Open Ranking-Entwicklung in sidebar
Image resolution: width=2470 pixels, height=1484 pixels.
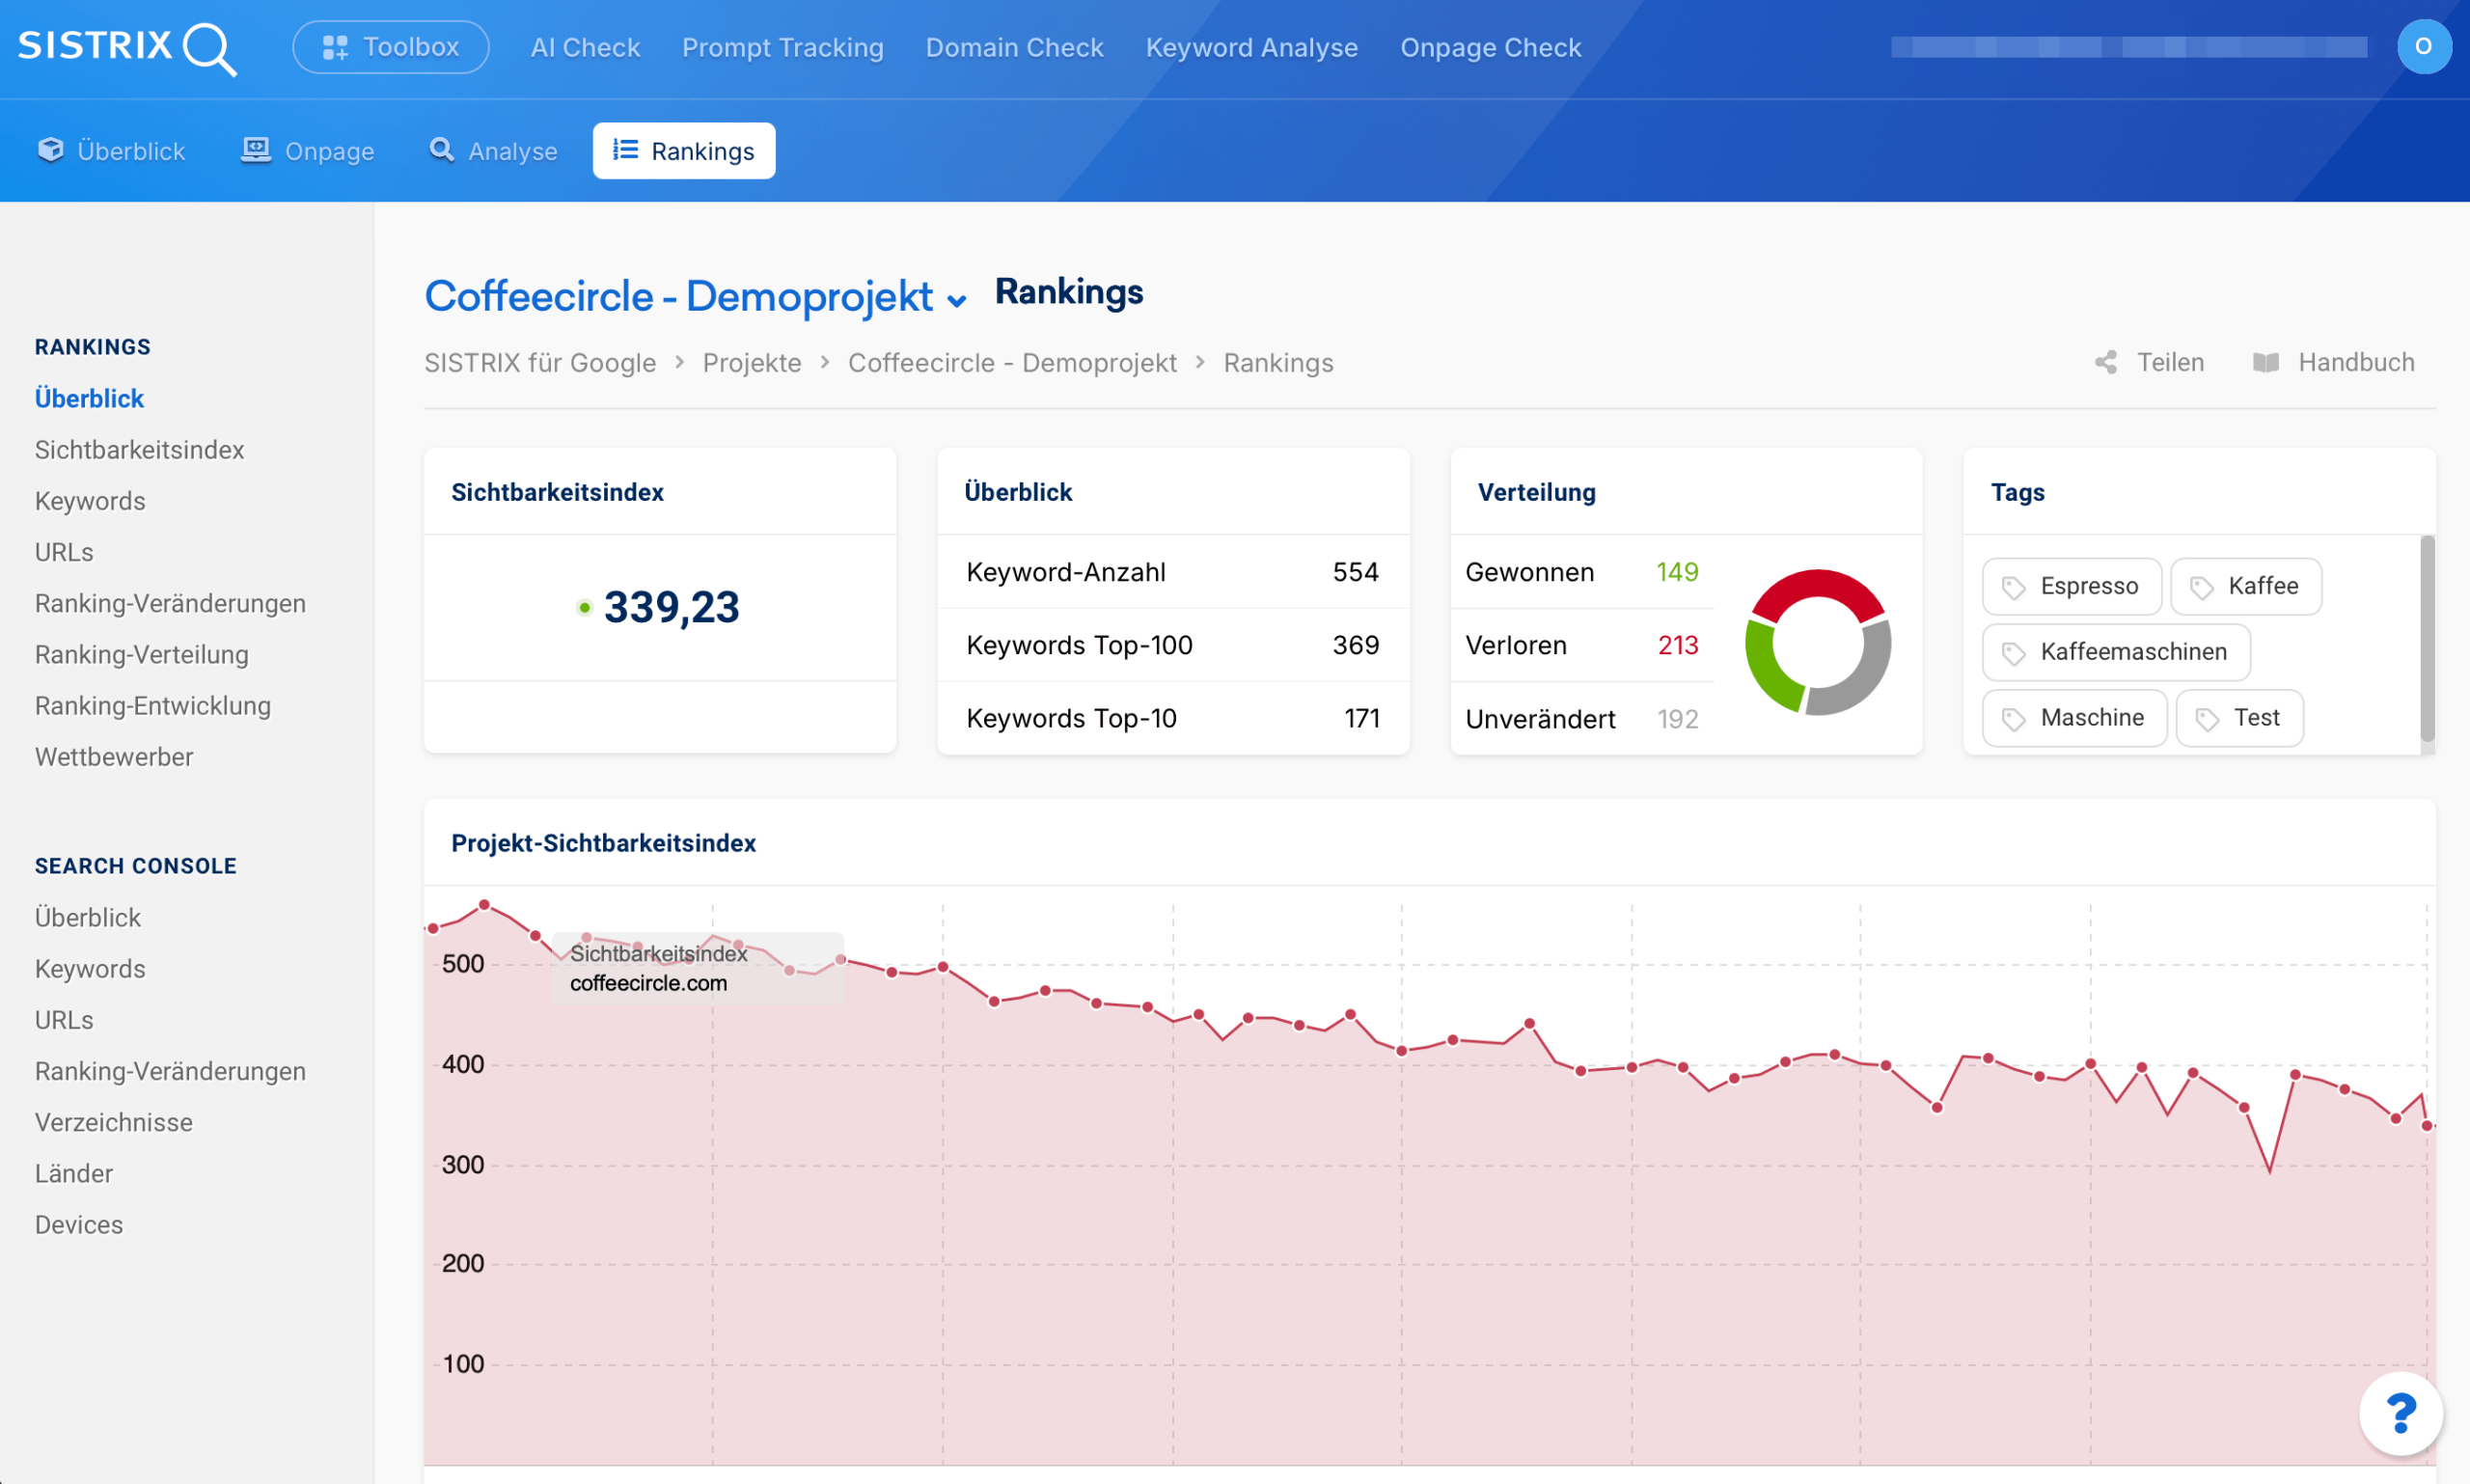pyautogui.click(x=153, y=705)
